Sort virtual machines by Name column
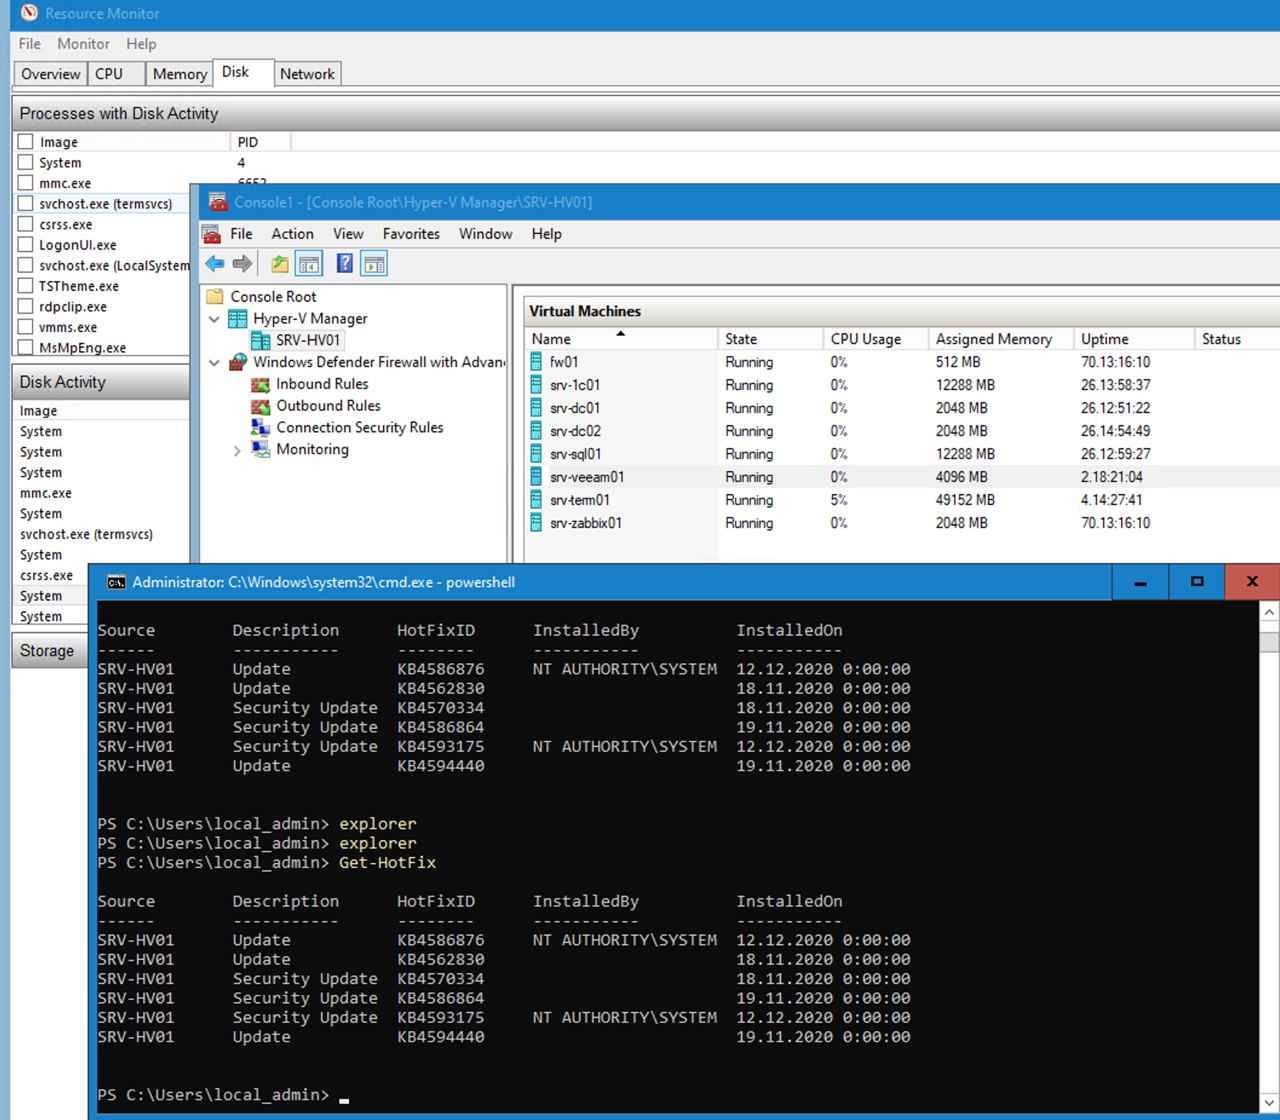Image resolution: width=1280 pixels, height=1120 pixels. (x=620, y=339)
